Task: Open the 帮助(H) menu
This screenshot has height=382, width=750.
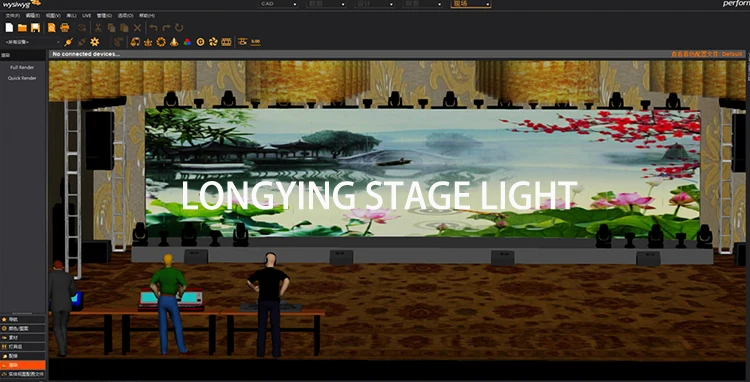Action: [x=146, y=16]
